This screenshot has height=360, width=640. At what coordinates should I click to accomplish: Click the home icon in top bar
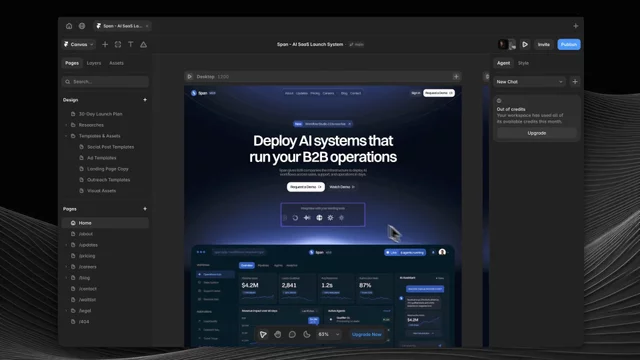pyautogui.click(x=69, y=26)
